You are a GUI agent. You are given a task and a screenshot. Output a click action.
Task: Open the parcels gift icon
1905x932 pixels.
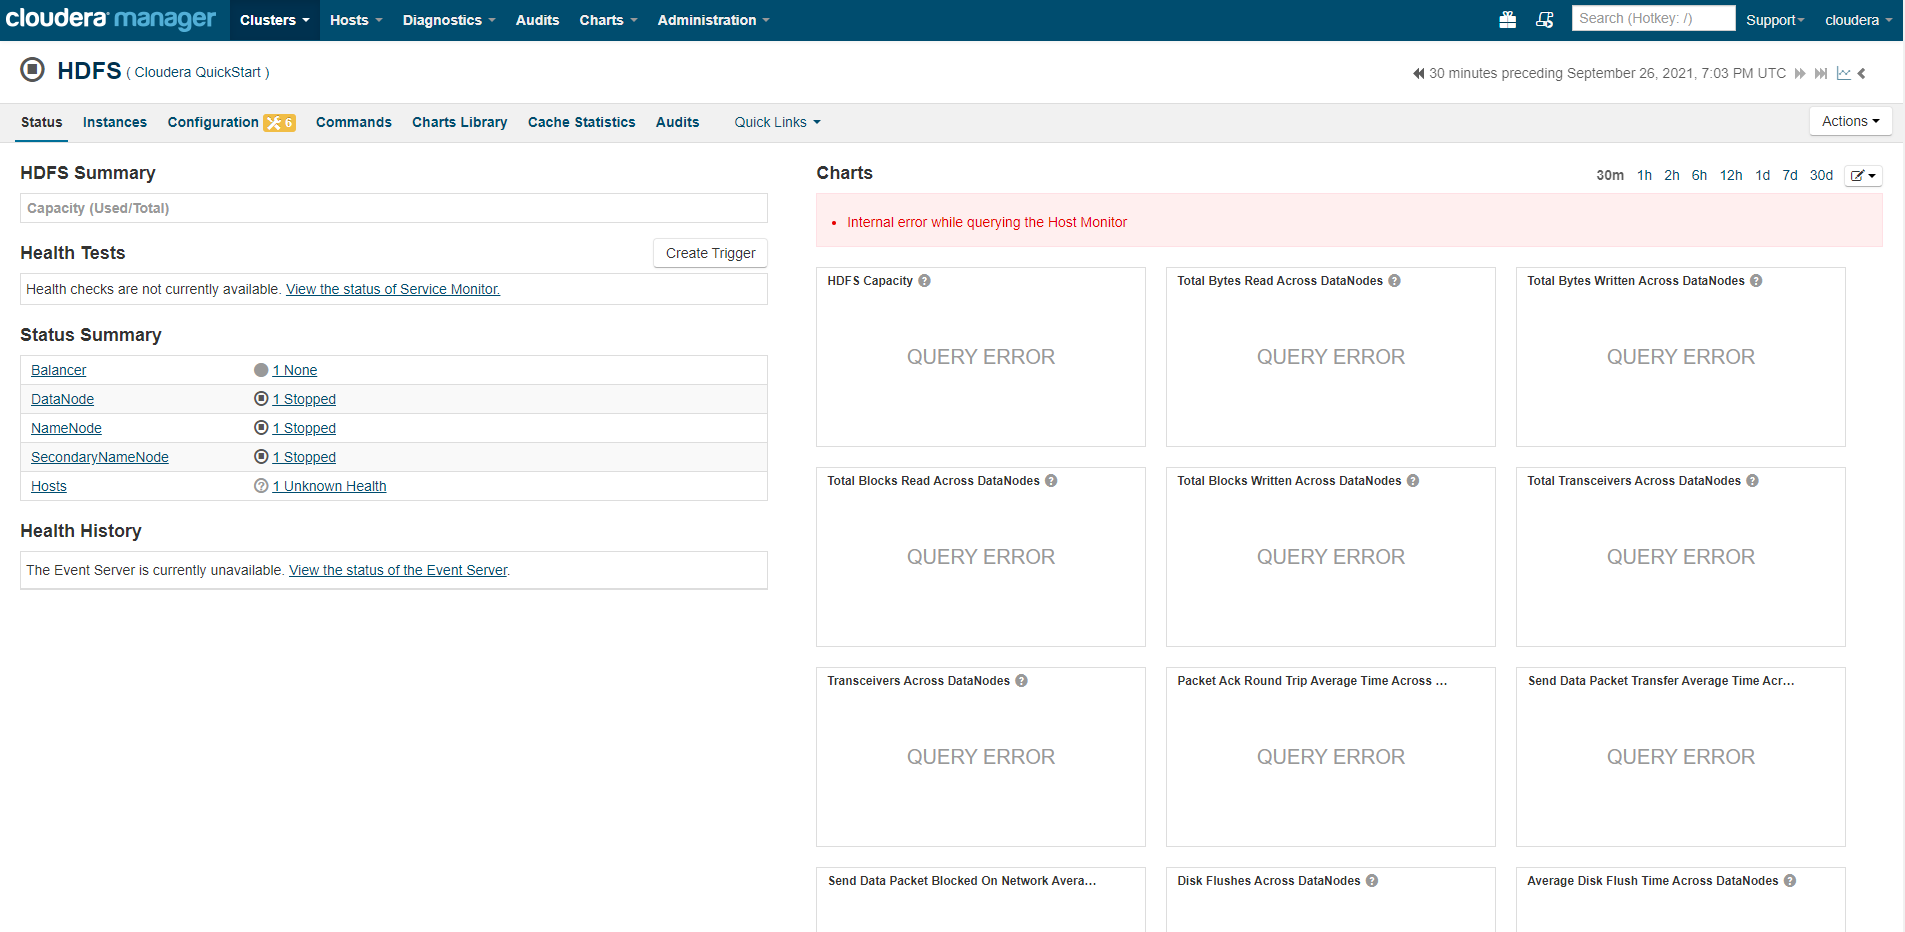click(1507, 20)
